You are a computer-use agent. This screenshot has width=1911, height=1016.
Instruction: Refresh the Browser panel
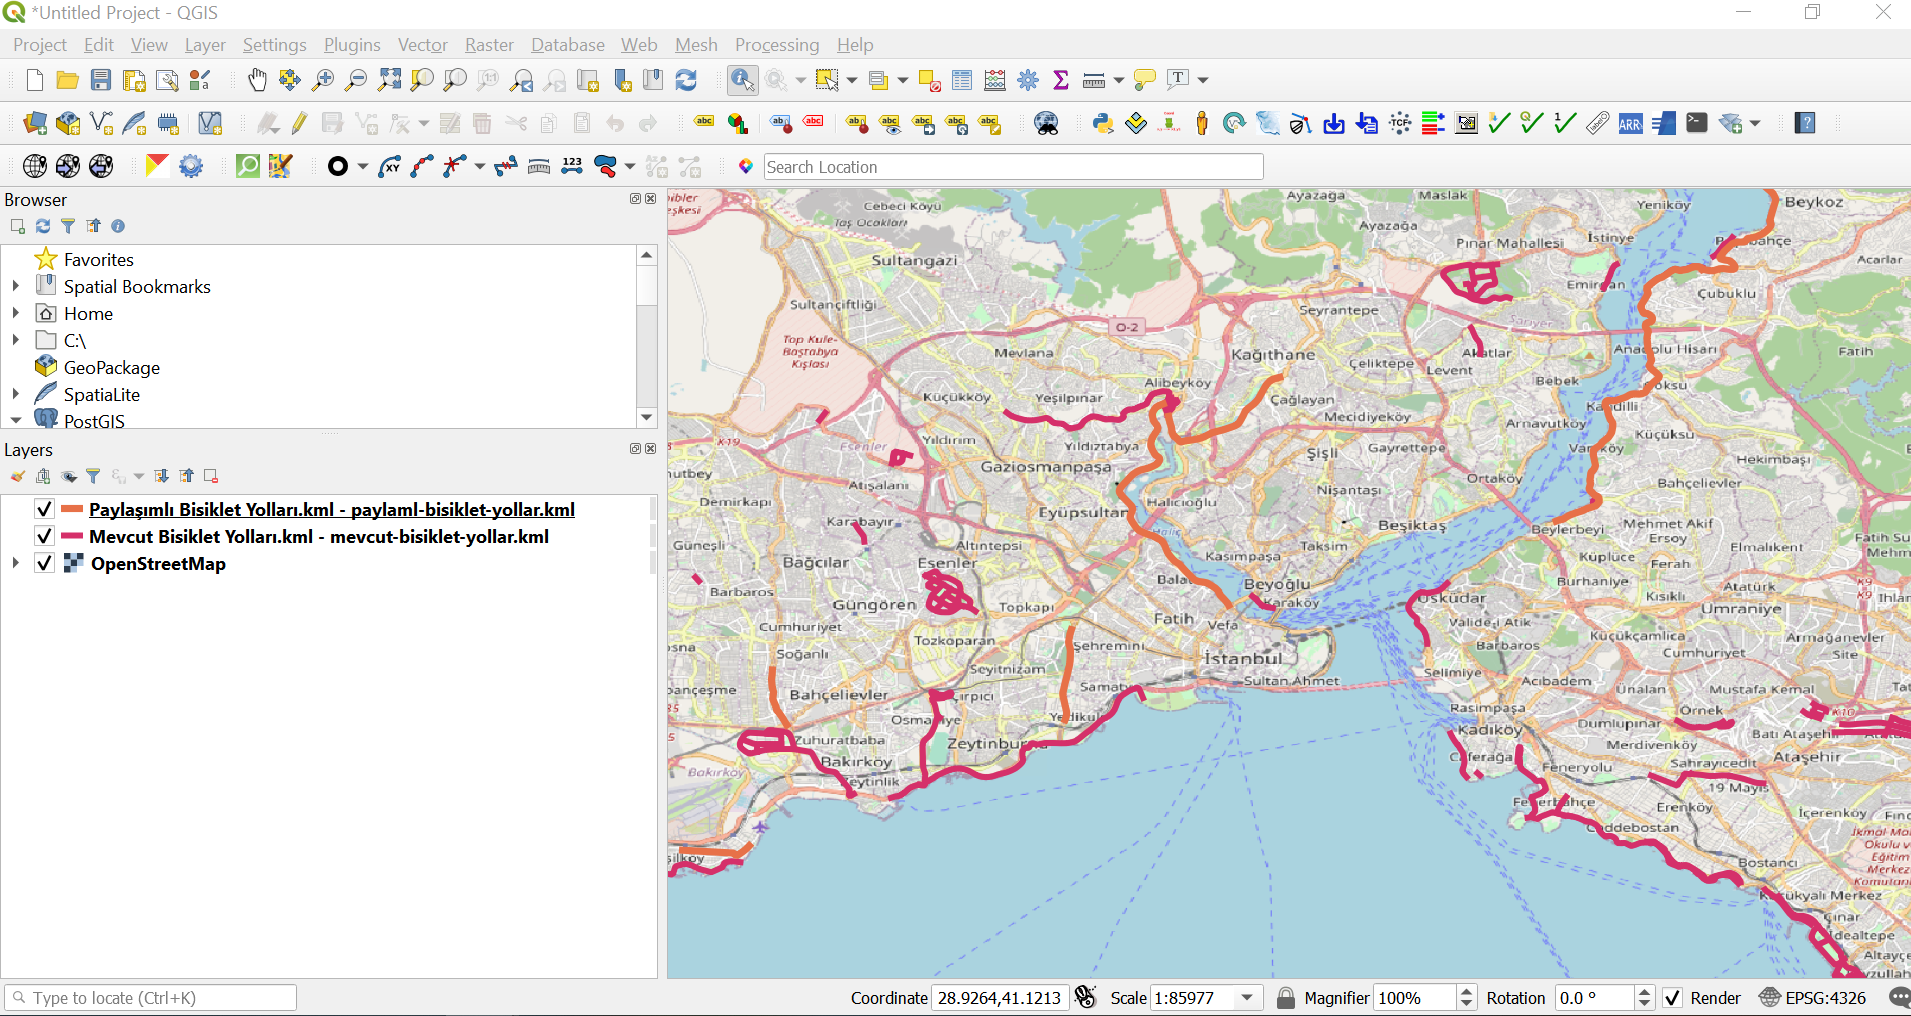[x=43, y=226]
